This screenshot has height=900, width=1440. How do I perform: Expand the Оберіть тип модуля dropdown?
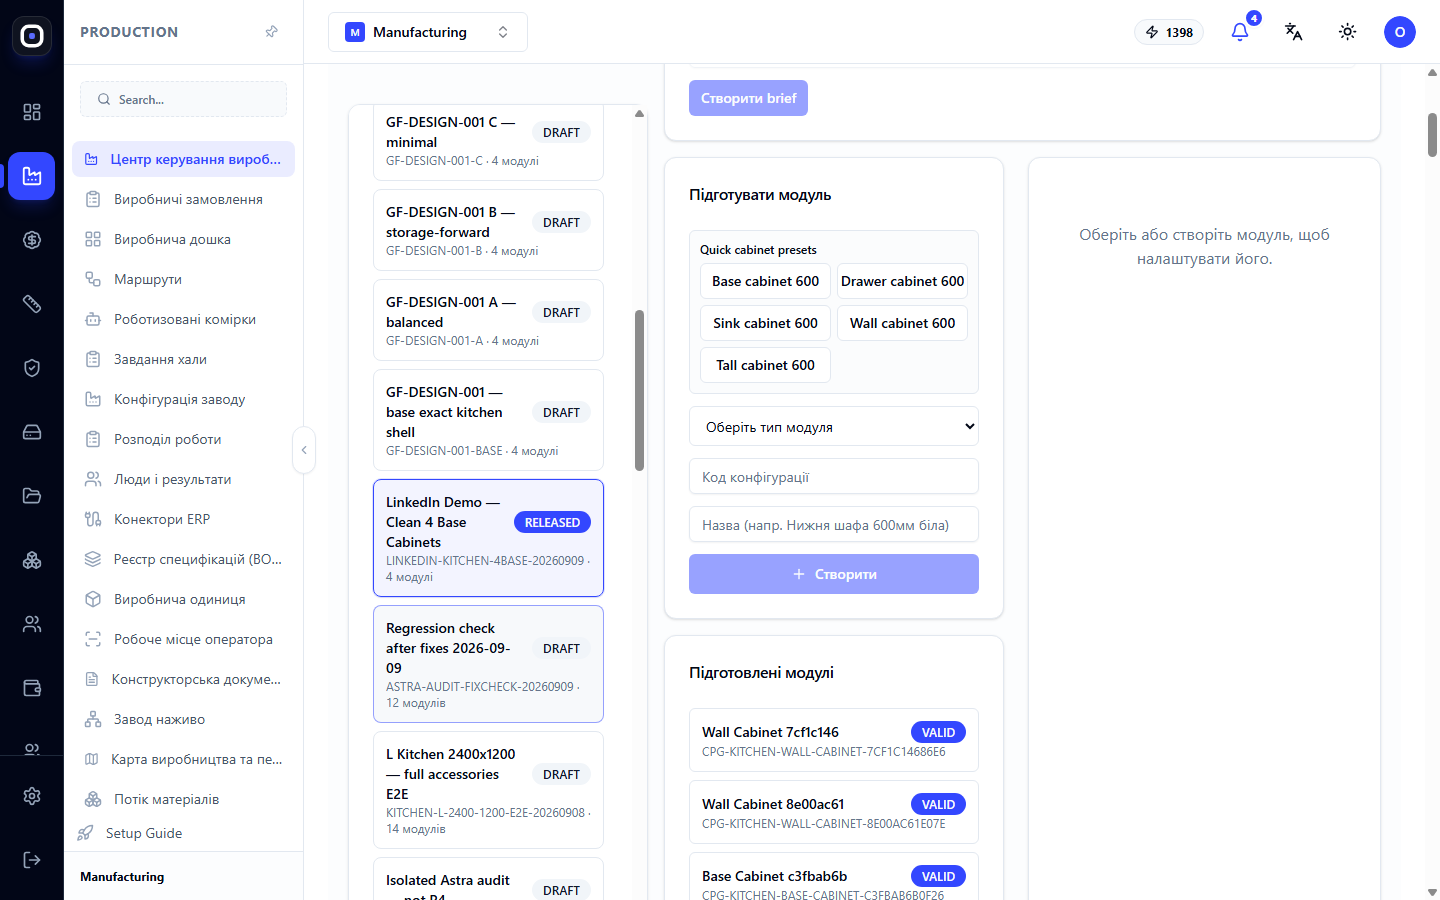[x=834, y=427]
